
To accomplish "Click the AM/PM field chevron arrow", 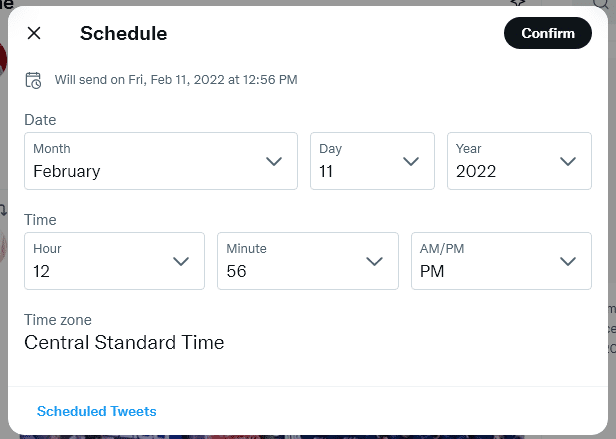I will pyautogui.click(x=568, y=261).
